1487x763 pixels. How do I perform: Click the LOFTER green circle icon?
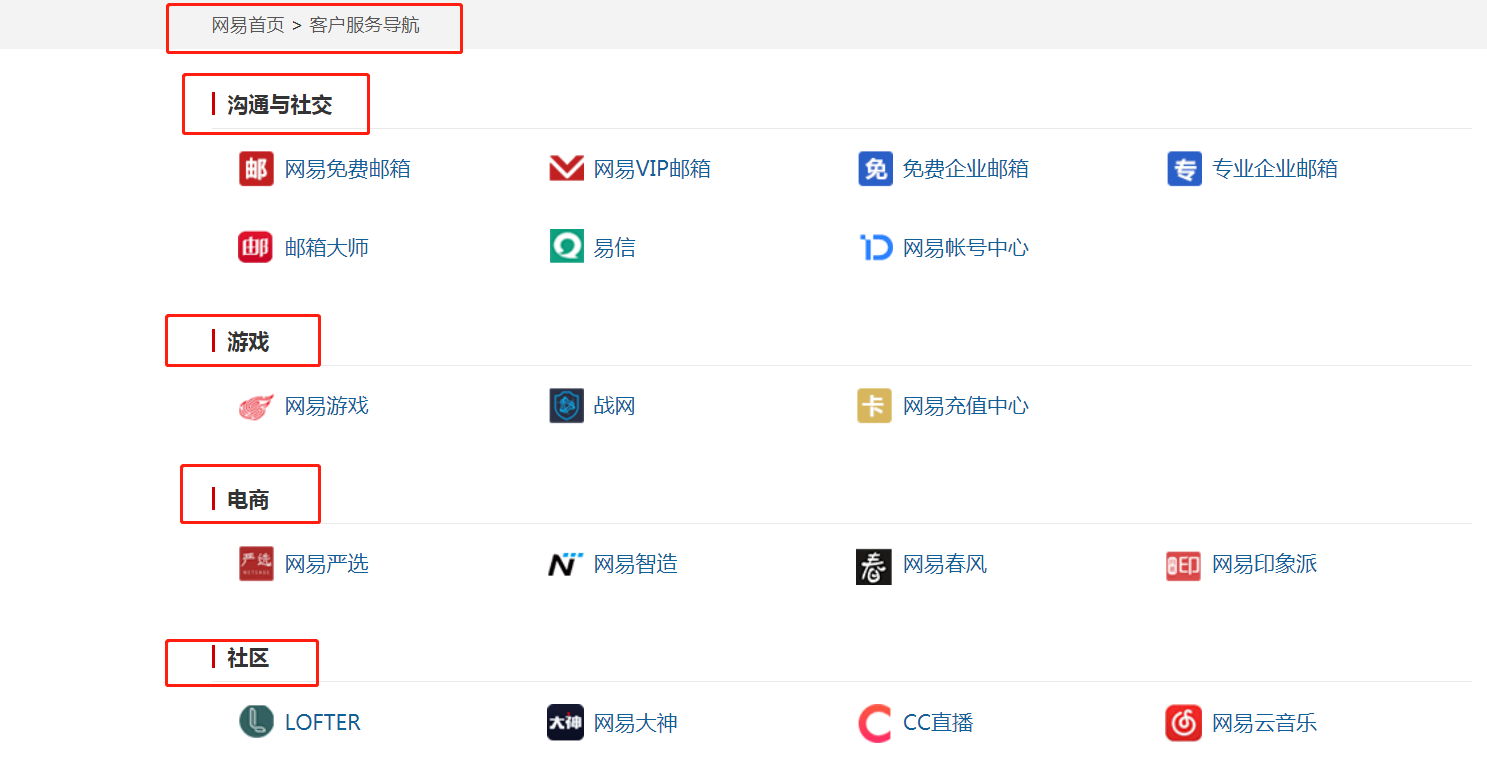tap(256, 721)
